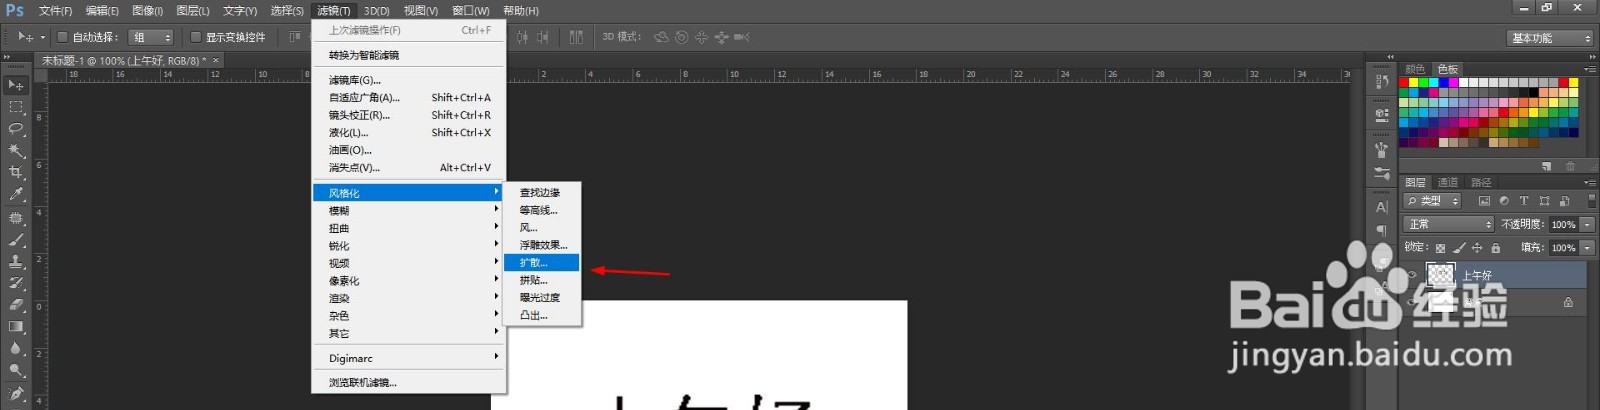1600x410 pixels.
Task: Expand the Digimarc submenu
Action: pyautogui.click(x=409, y=358)
